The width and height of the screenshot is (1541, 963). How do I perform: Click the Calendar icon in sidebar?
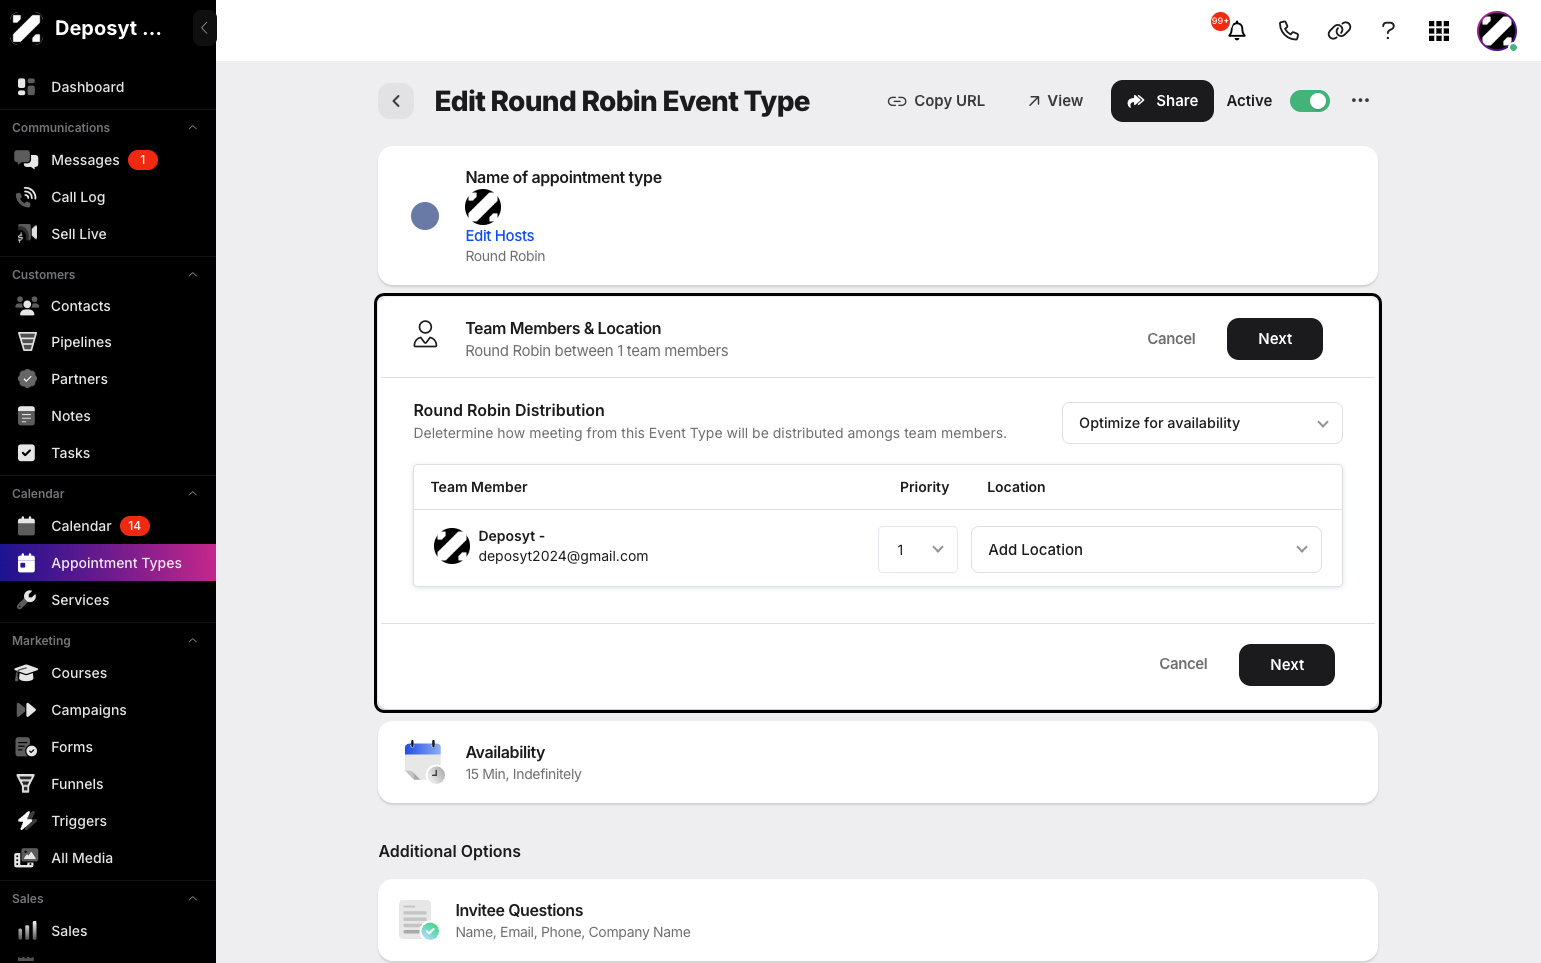coord(27,526)
